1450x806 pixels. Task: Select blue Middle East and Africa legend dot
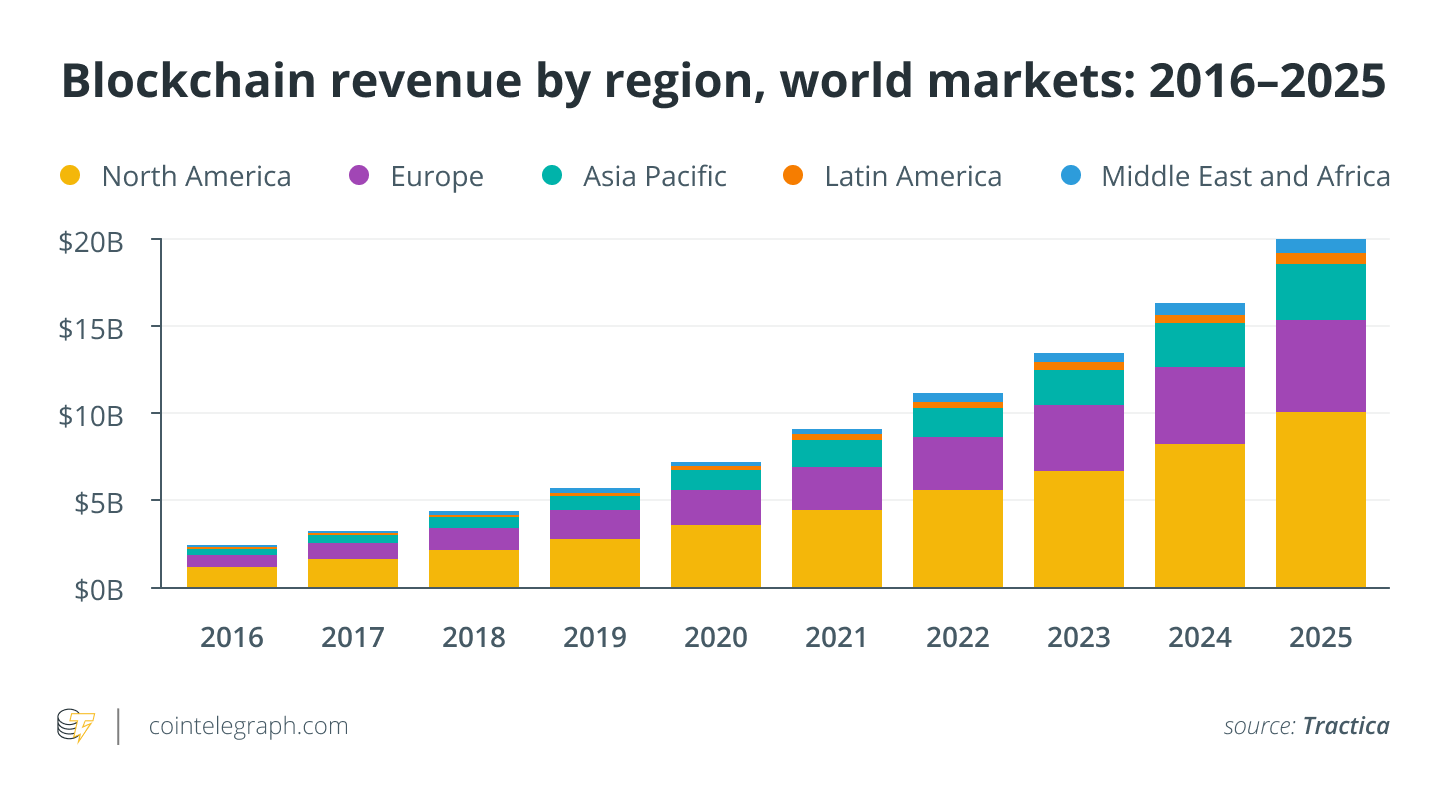[1069, 176]
